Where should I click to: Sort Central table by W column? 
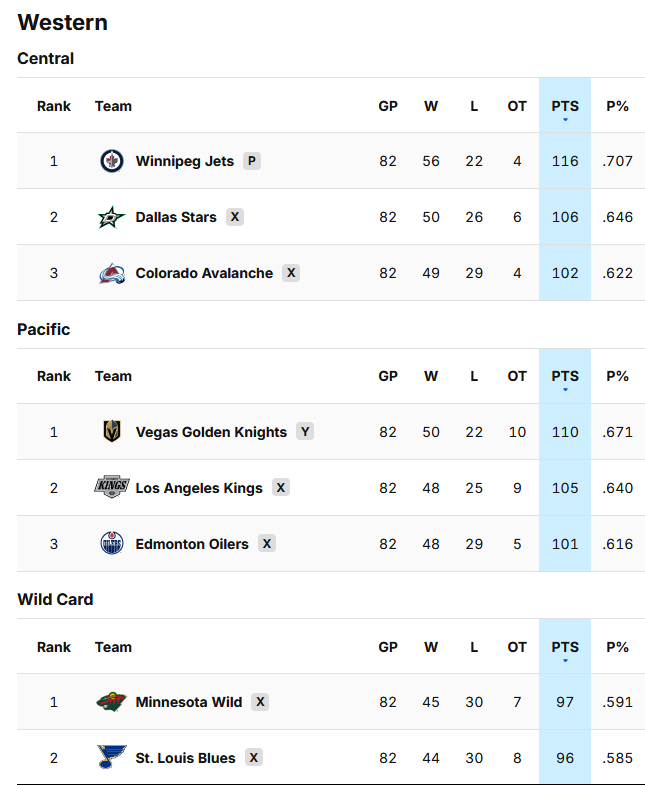coord(431,106)
